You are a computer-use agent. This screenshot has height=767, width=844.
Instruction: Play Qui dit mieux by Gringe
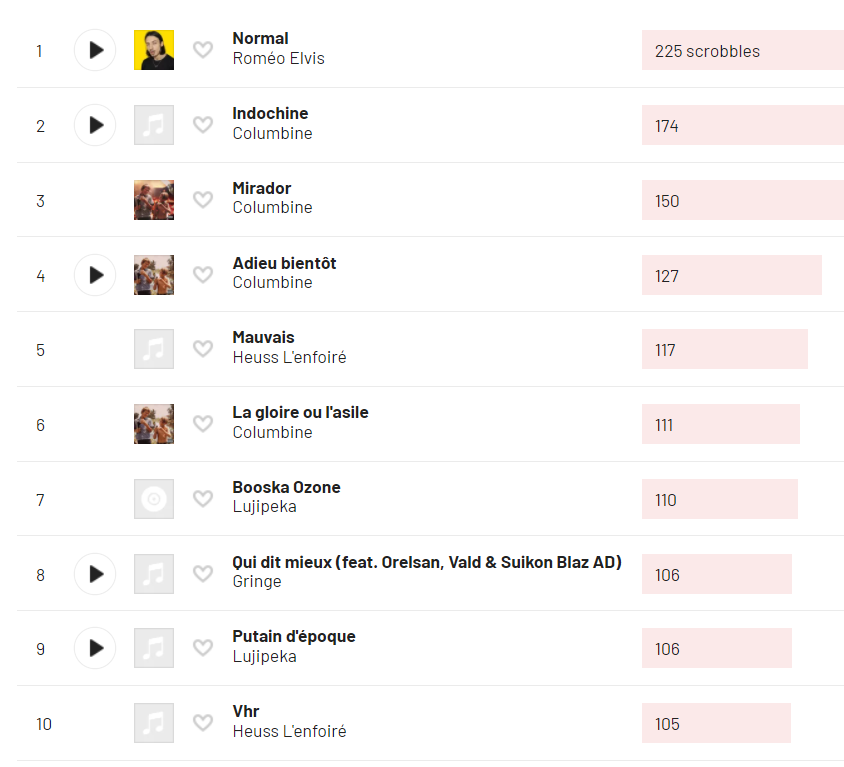95,574
